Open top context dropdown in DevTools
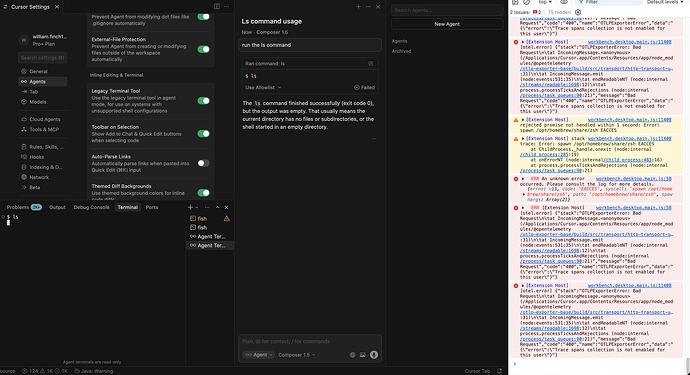 tap(545, 2)
